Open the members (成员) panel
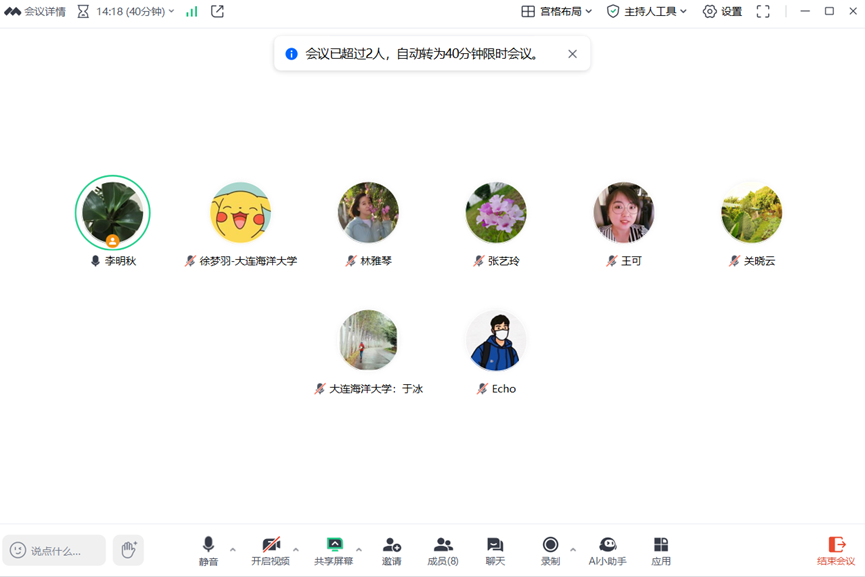865x577 pixels. [x=443, y=550]
